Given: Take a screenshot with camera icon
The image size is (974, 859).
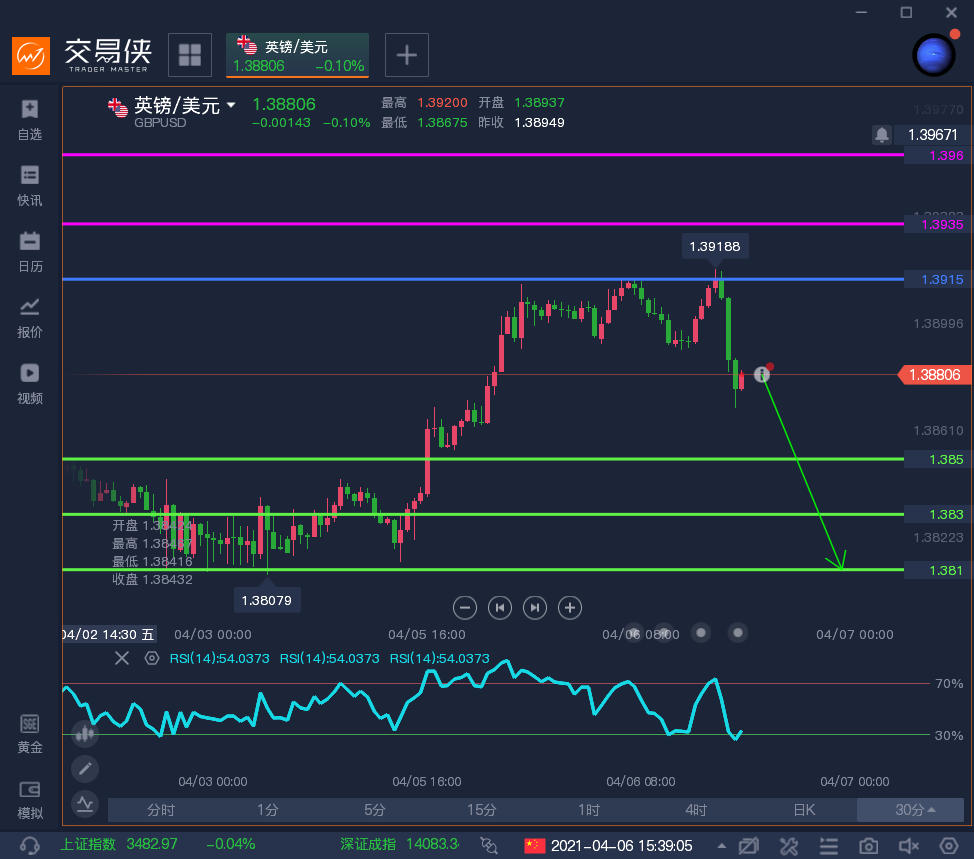Looking at the screenshot, I should pyautogui.click(x=868, y=845).
